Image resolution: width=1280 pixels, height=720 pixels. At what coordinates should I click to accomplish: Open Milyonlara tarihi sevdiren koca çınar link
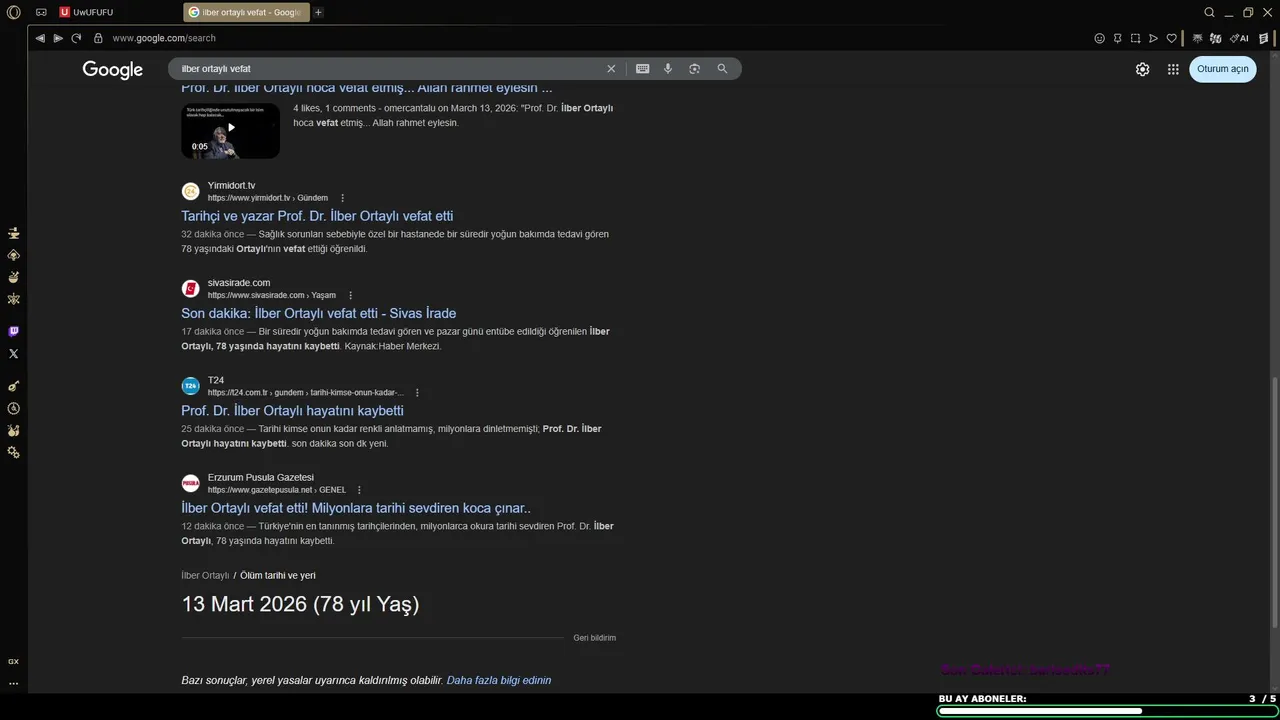click(356, 508)
